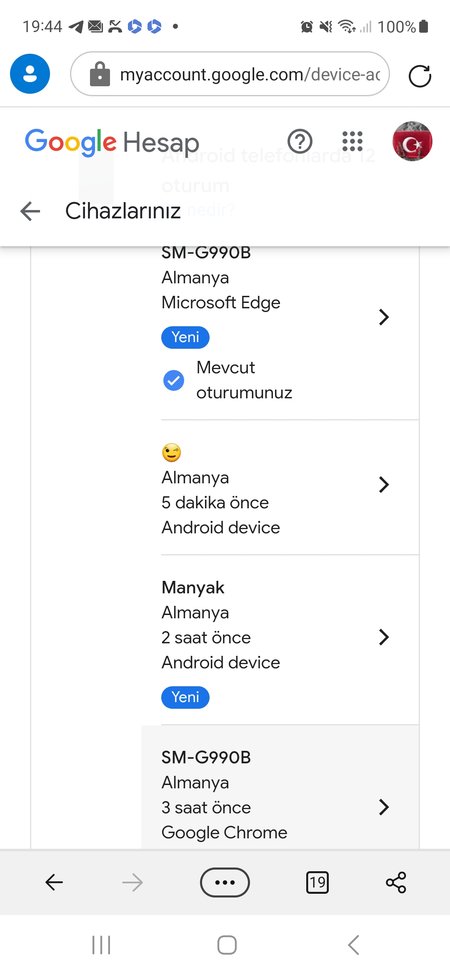Viewport: 450px width, 975px height.
Task: Go back from Cihazlarınız using arrow
Action: point(30,211)
